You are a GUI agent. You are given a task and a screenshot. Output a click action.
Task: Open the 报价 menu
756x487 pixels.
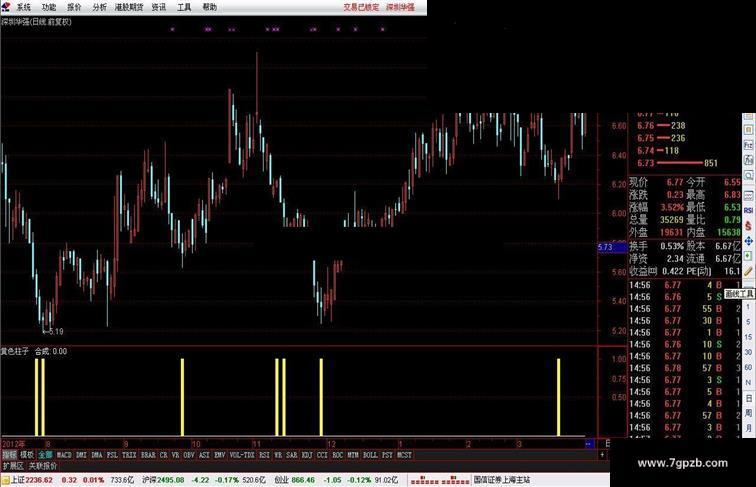click(x=74, y=7)
